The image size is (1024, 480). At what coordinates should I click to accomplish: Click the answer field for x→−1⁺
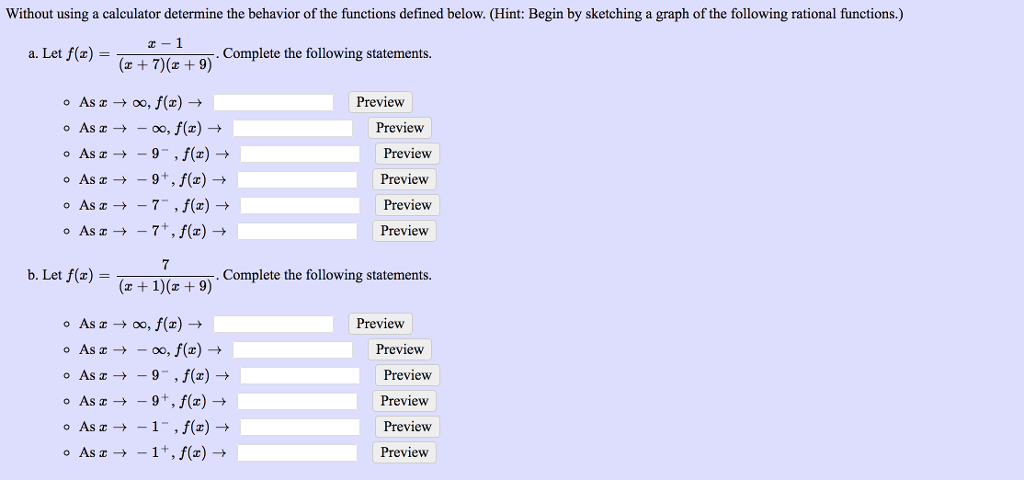pyautogui.click(x=297, y=453)
